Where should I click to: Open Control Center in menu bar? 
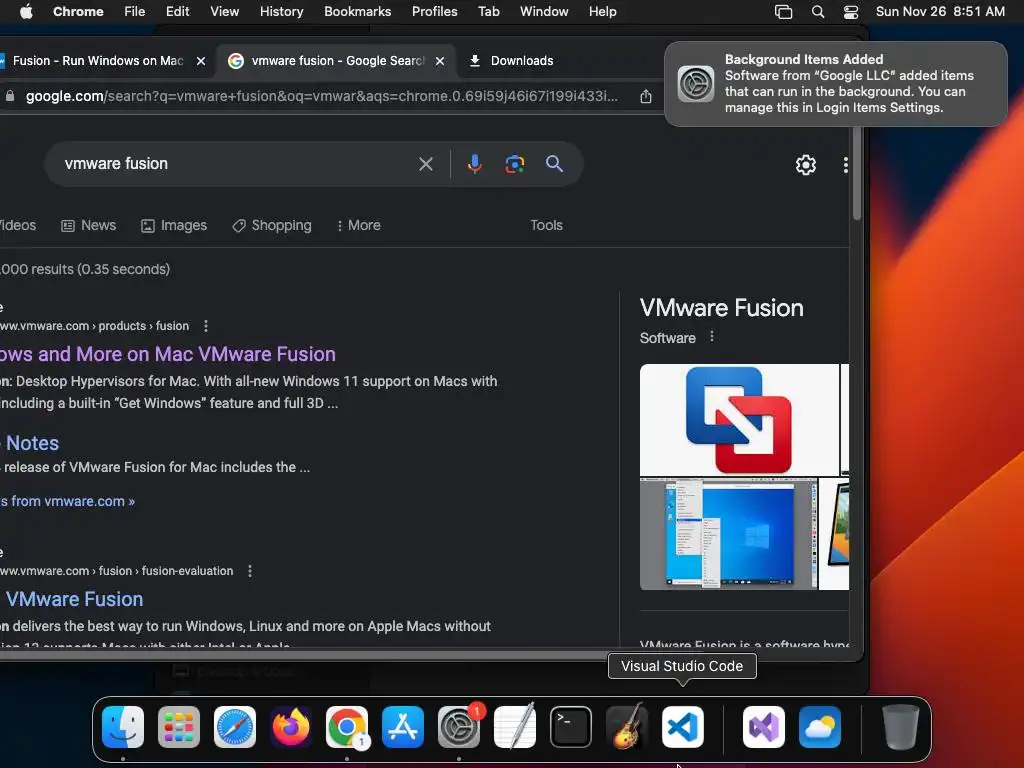[851, 12]
